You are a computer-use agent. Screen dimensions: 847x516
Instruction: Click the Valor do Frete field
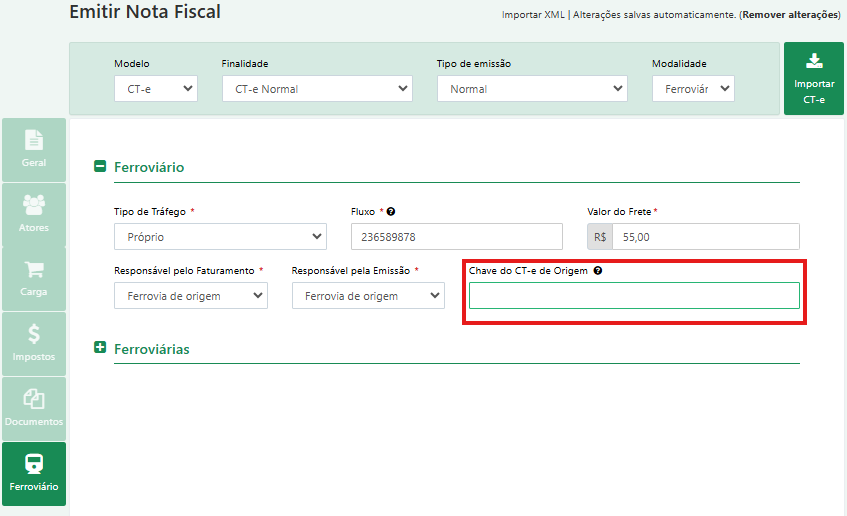pos(705,237)
